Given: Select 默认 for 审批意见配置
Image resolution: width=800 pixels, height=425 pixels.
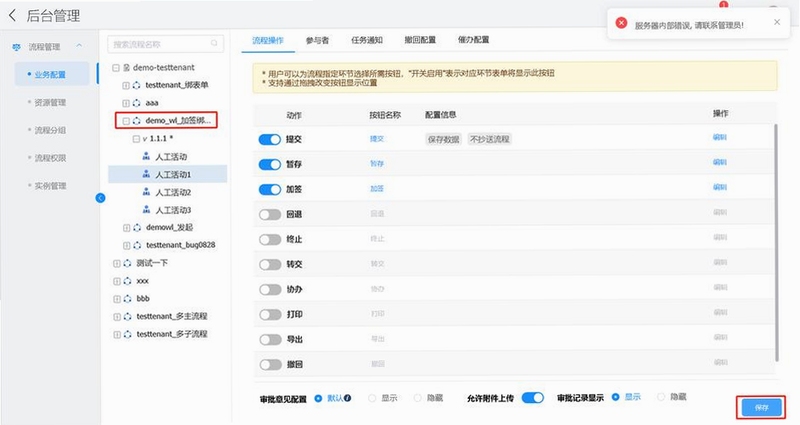Looking at the screenshot, I should [x=318, y=398].
